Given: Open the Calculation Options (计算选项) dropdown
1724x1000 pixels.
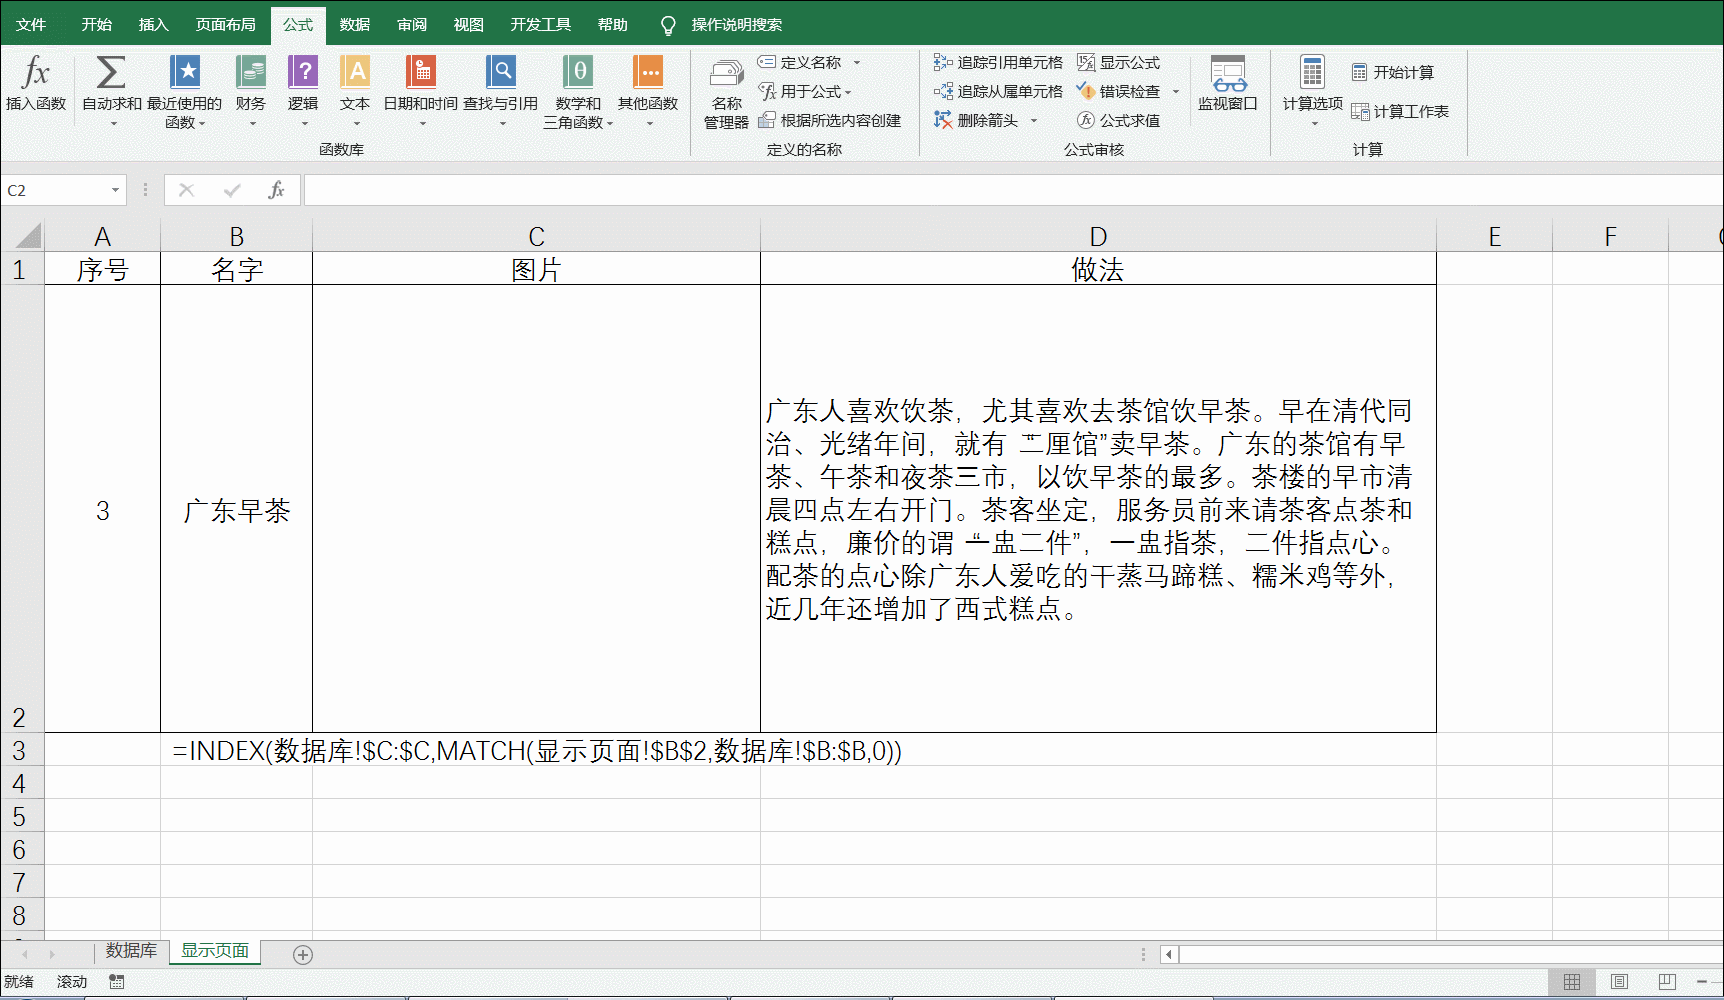Looking at the screenshot, I should [x=1312, y=92].
